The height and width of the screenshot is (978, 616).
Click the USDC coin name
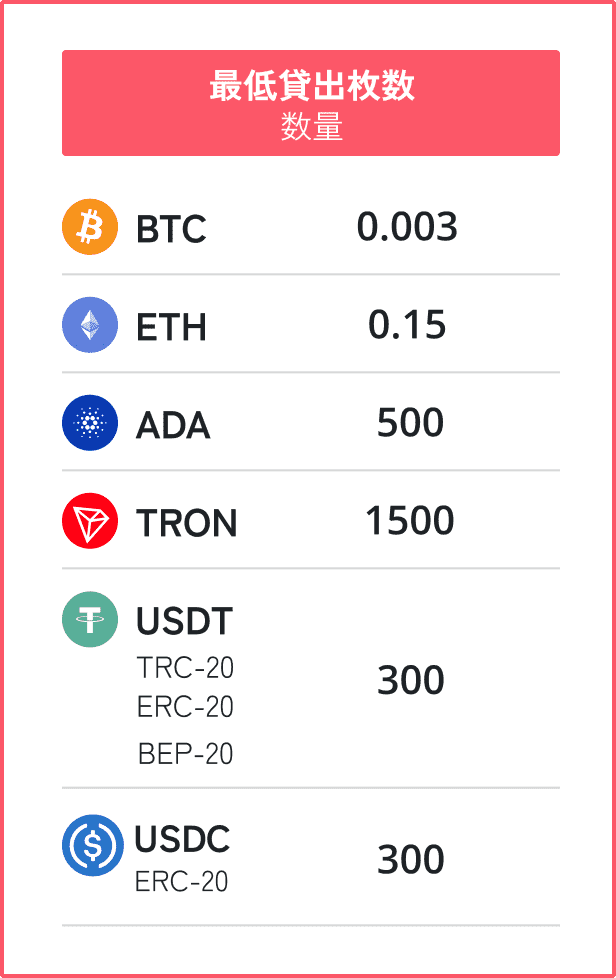click(x=182, y=839)
